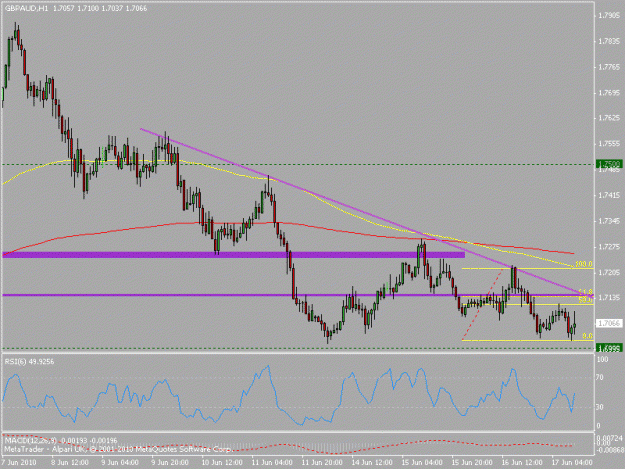Screen dimensions: 625x469
Task: Click the RSI 30 level value
Action: [x=601, y=407]
